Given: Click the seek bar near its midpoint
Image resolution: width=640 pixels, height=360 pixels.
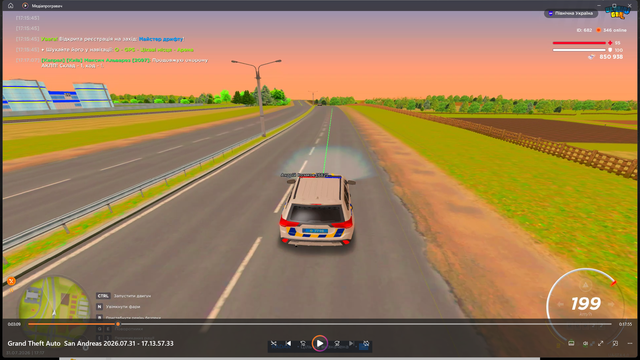Looking at the screenshot, I should coord(320,324).
